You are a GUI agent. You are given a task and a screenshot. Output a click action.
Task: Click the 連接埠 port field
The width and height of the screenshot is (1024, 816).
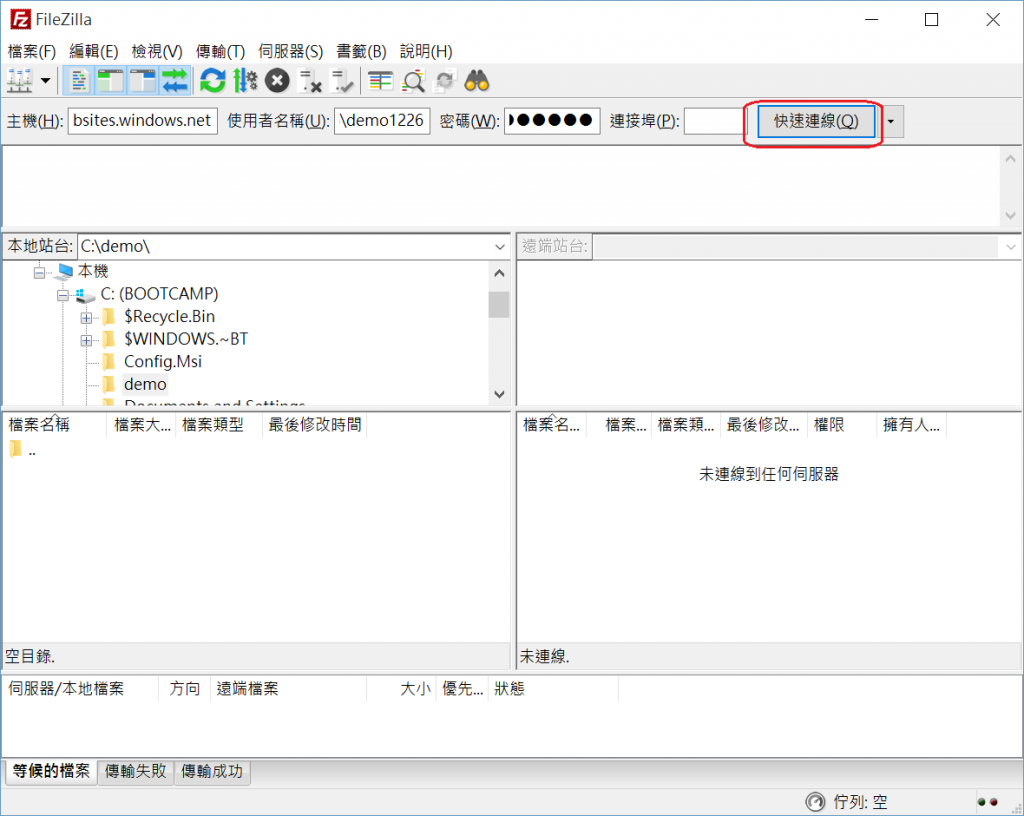(714, 121)
